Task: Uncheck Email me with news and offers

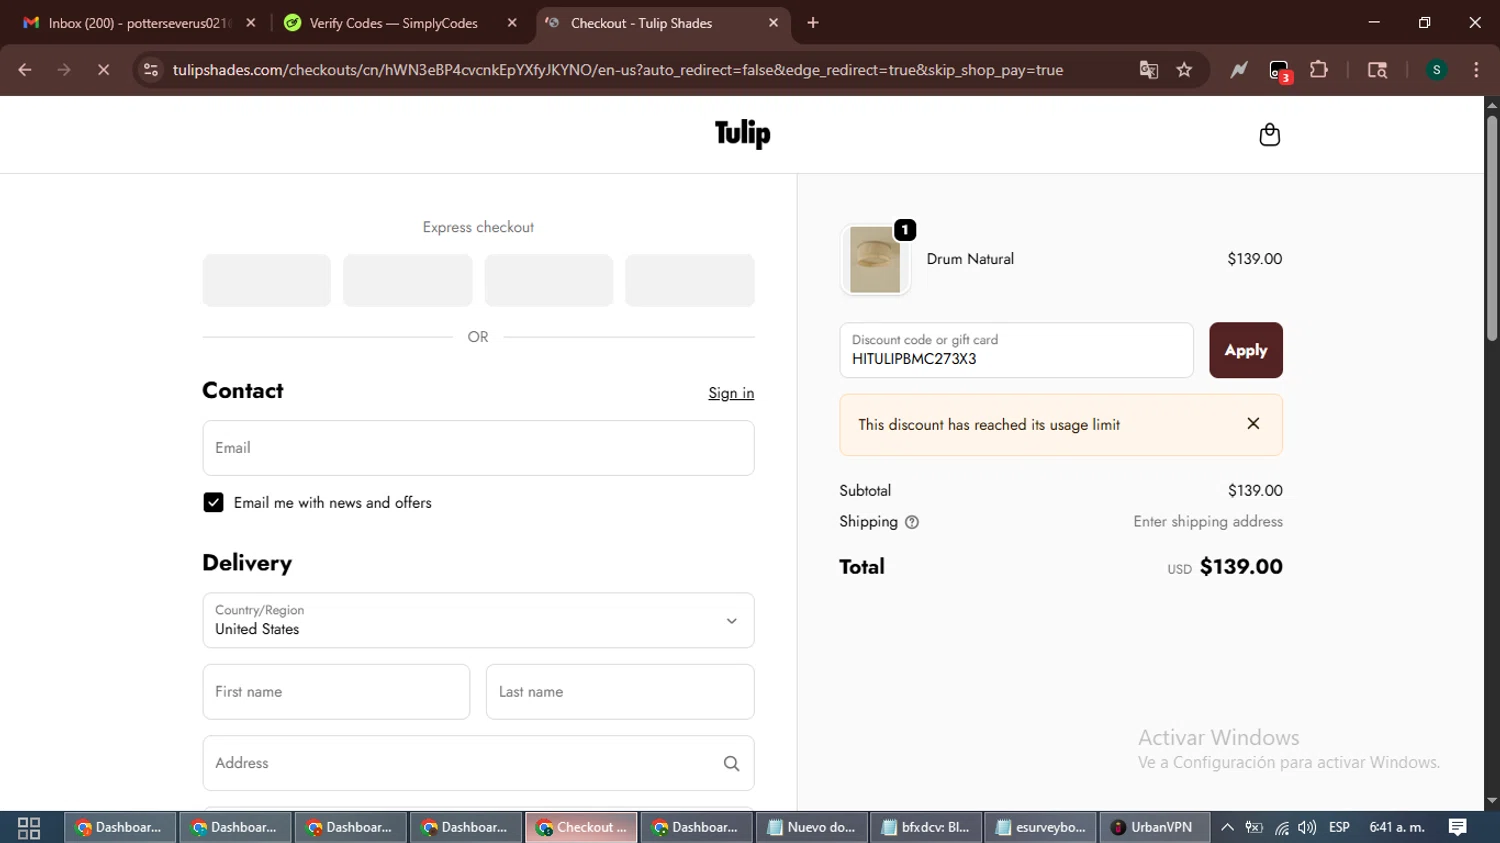Action: [x=213, y=502]
